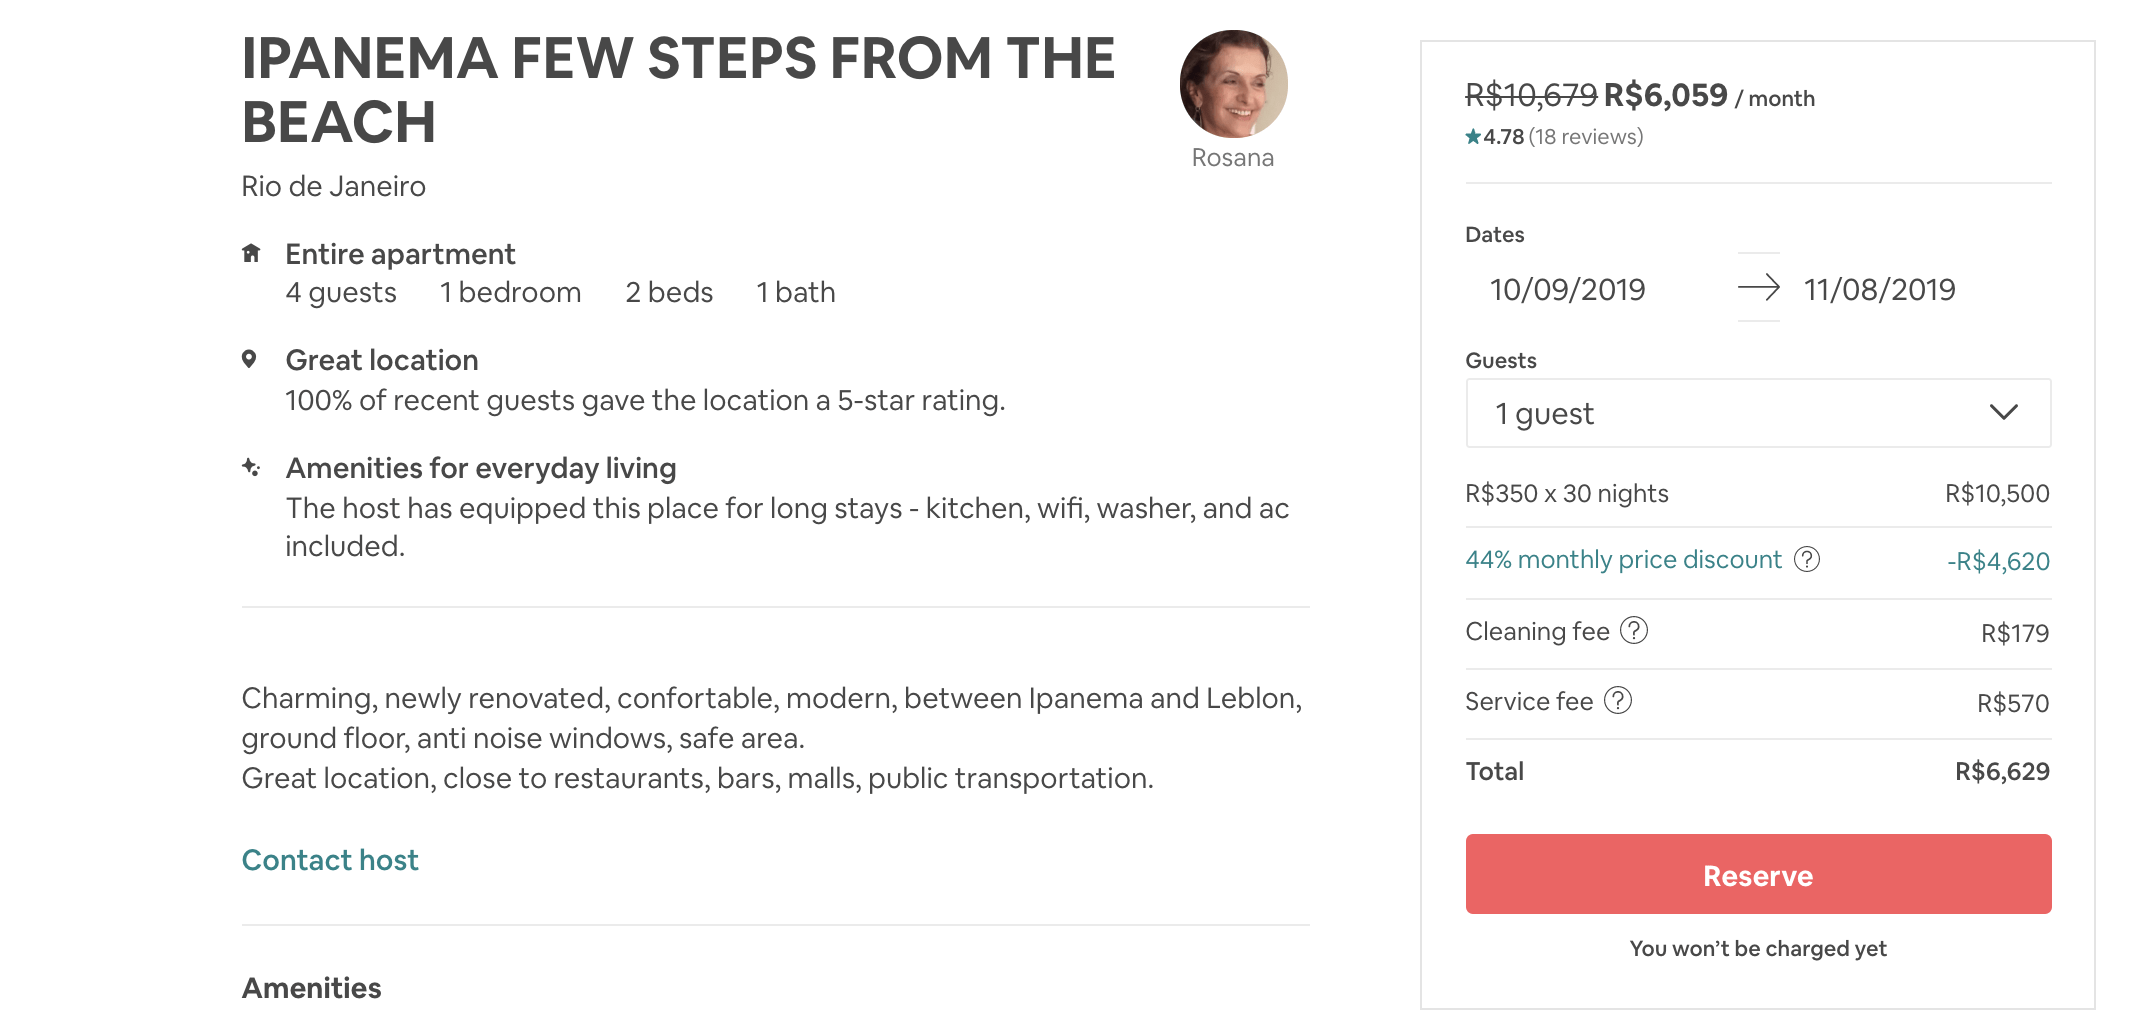Click the 44% monthly price discount text
The image size is (2156, 1036).
pos(1623,560)
